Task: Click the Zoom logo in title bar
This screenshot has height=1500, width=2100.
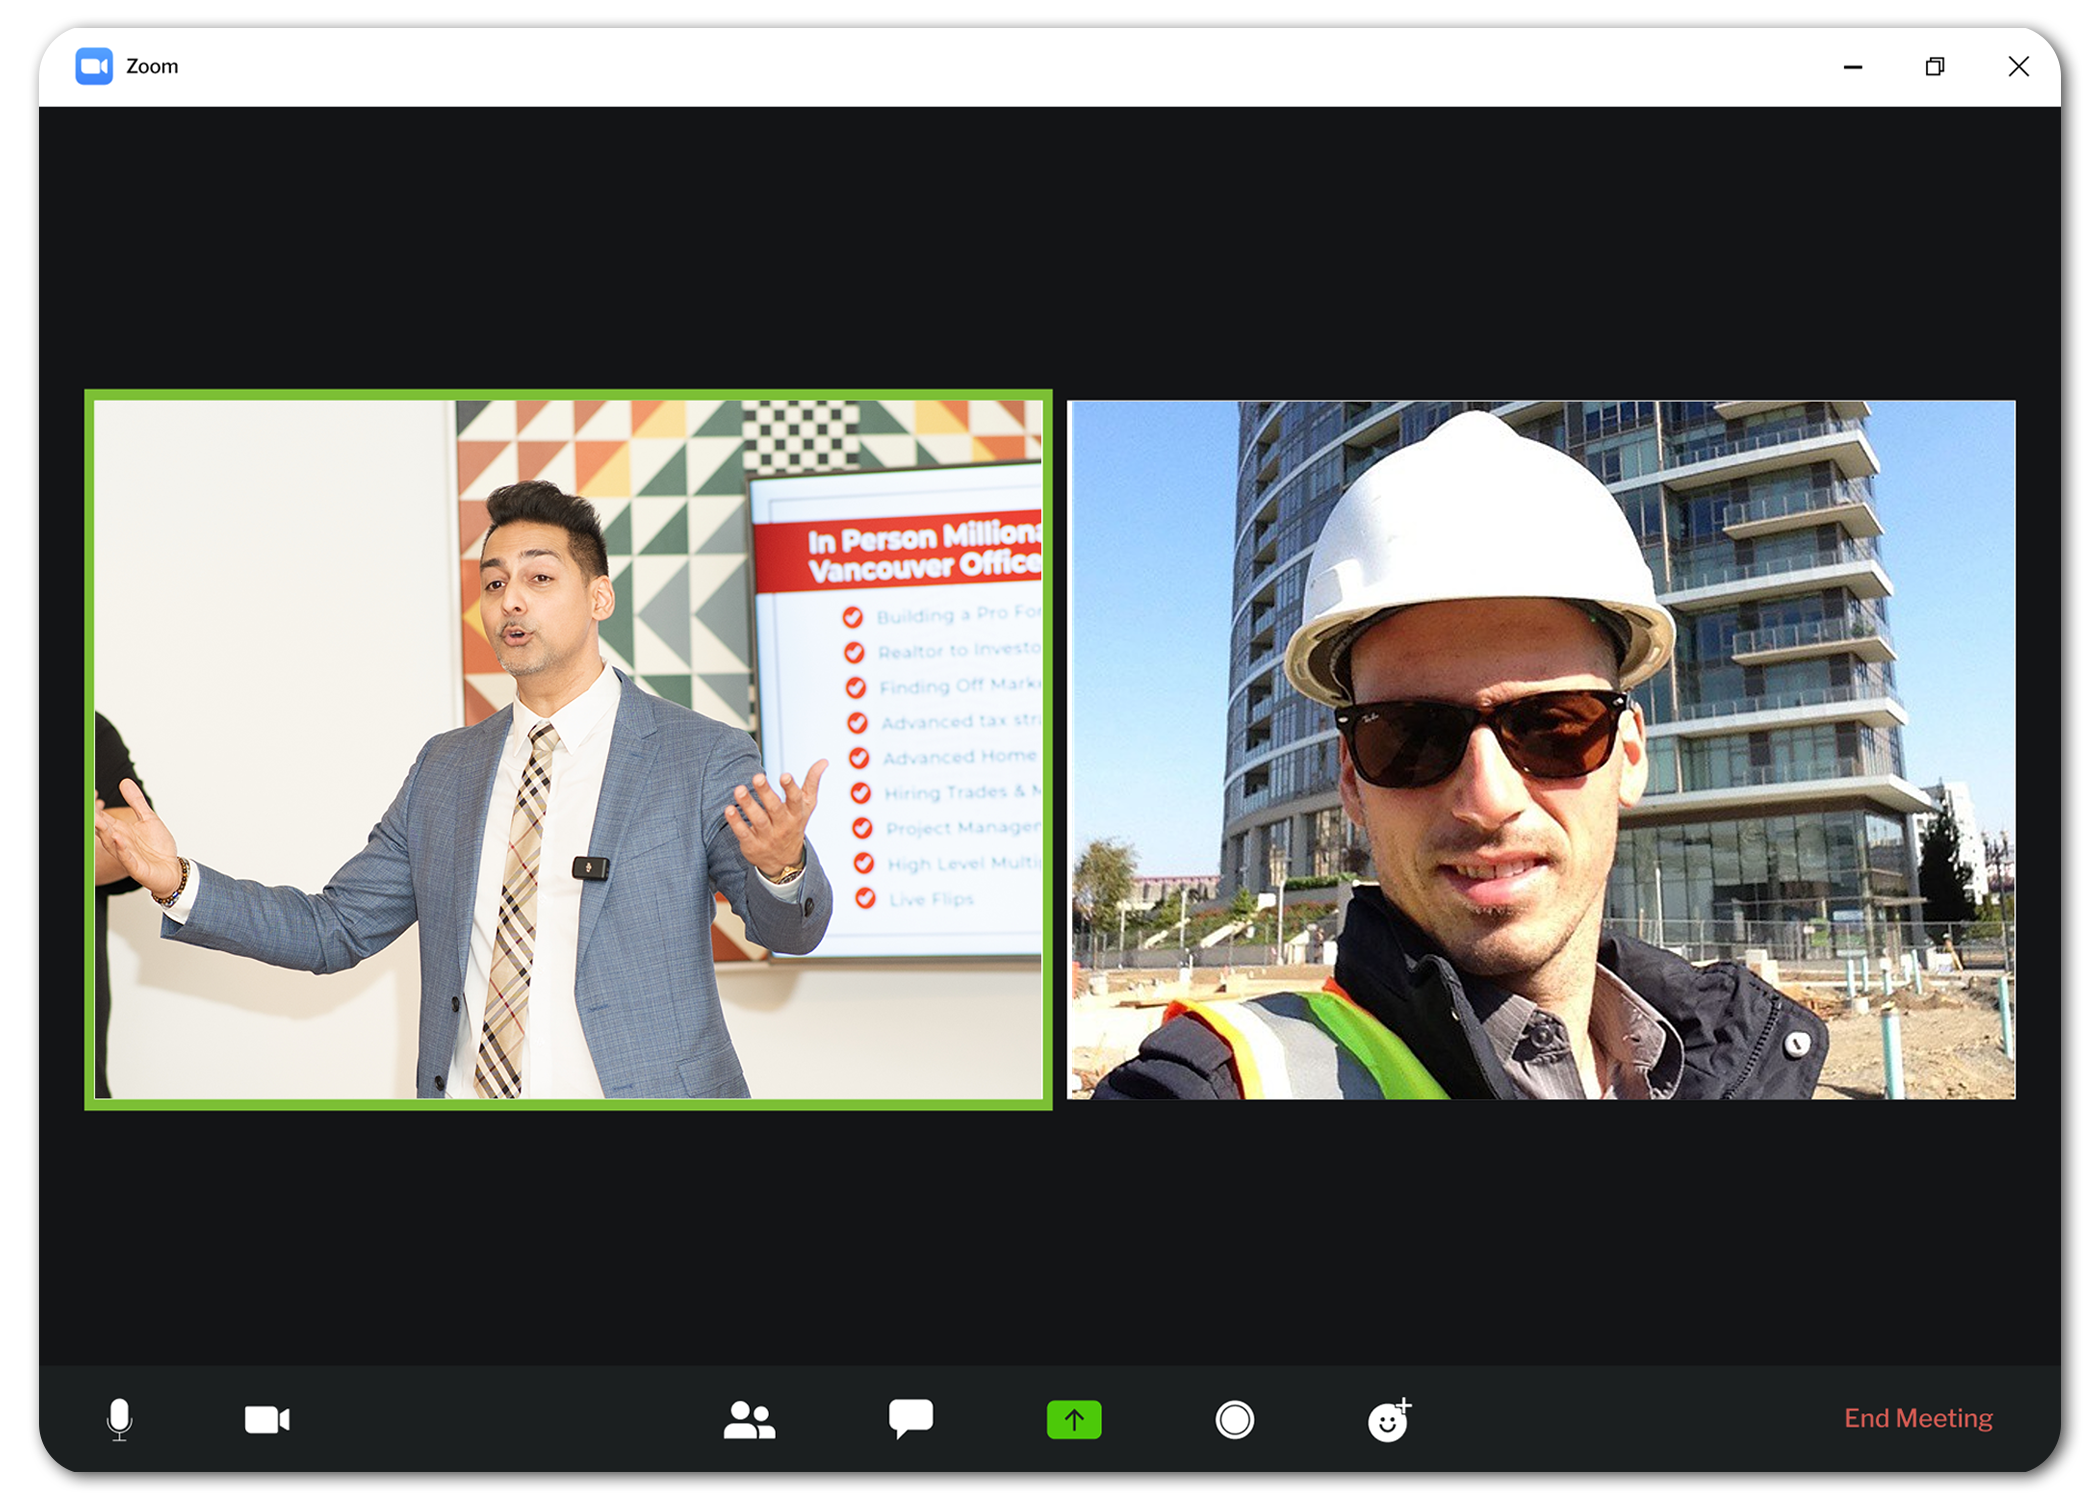Action: pos(94,66)
